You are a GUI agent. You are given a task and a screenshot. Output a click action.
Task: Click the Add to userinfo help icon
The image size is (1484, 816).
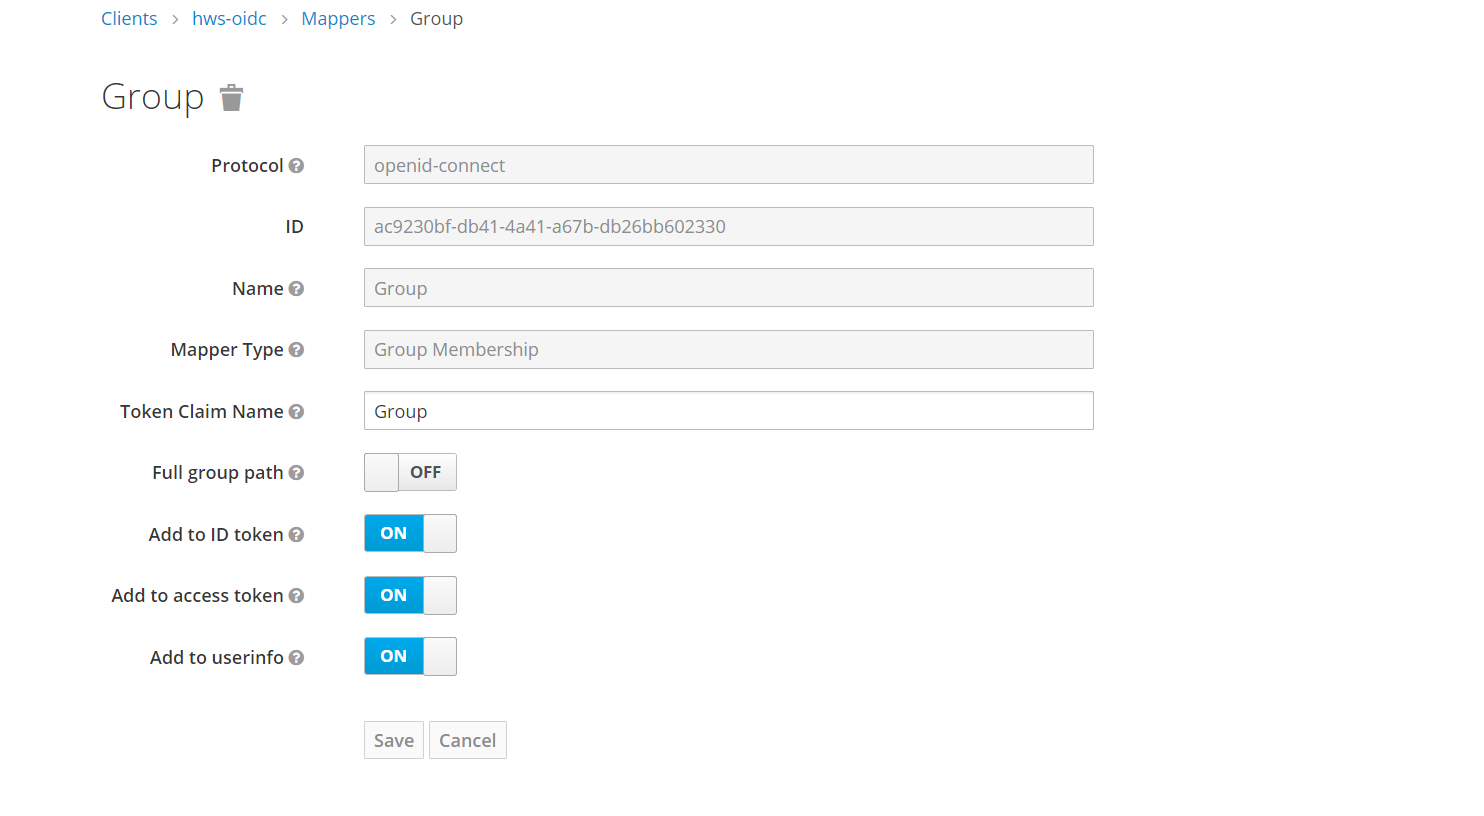coord(296,658)
